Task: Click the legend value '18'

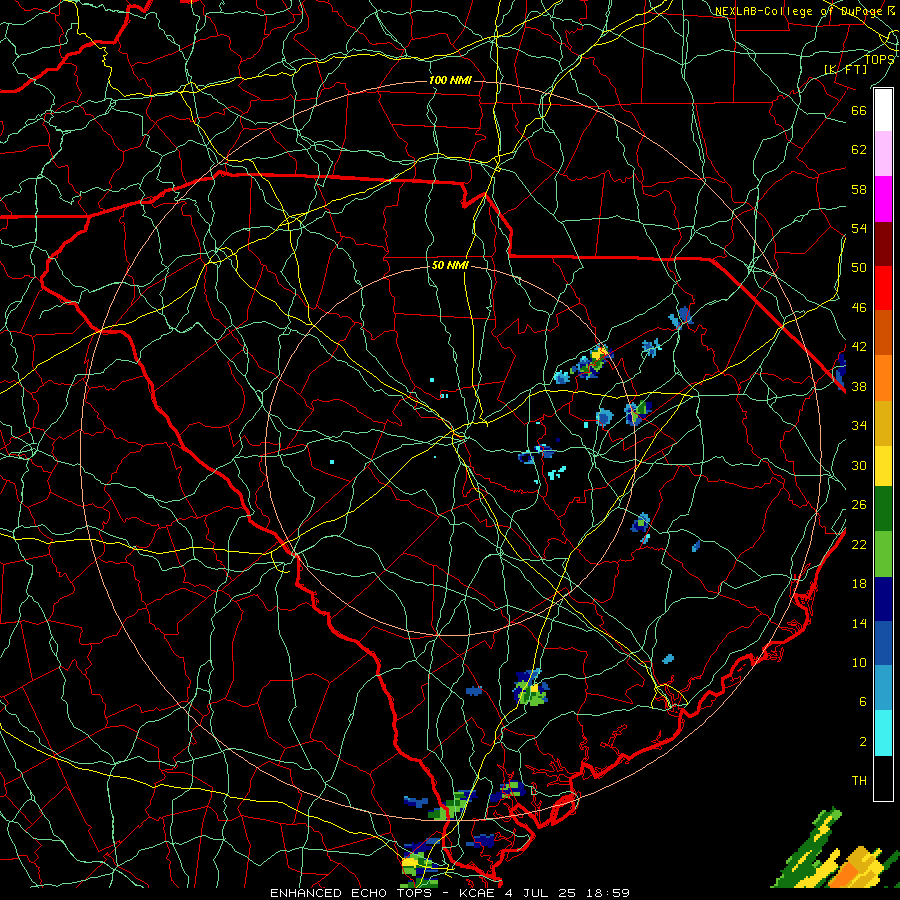Action: (x=859, y=584)
